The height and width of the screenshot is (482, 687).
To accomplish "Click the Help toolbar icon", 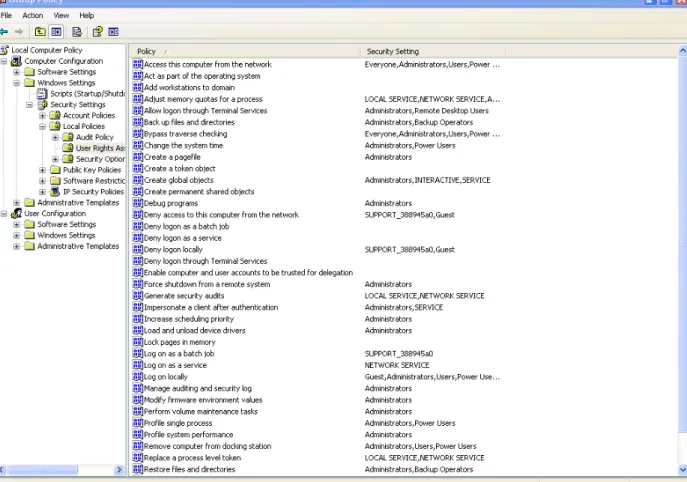I will coord(97,32).
